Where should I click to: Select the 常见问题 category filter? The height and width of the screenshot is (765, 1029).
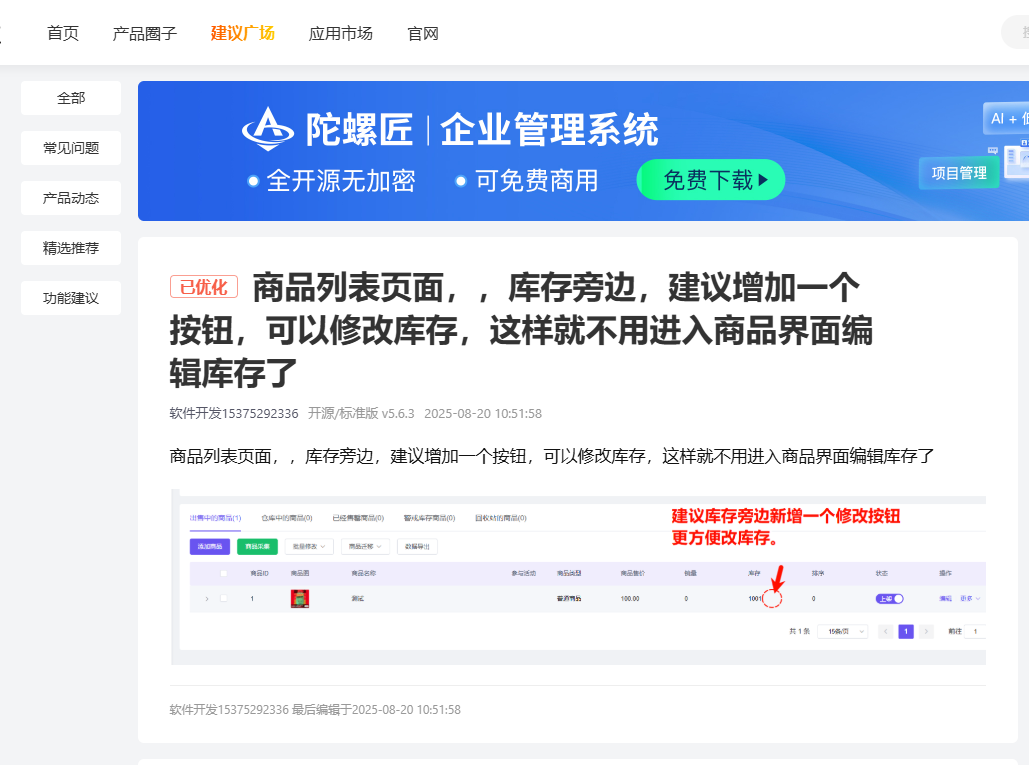tap(71, 148)
